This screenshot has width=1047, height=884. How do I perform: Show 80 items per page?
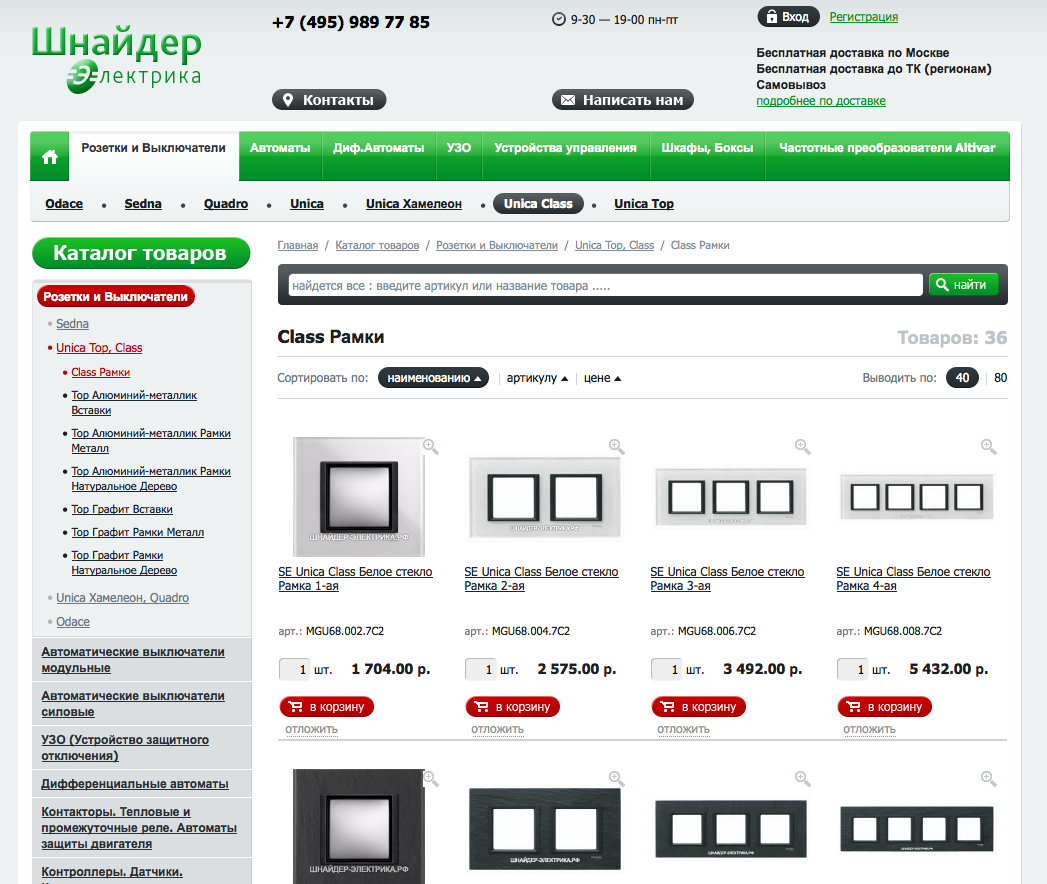(x=1000, y=378)
